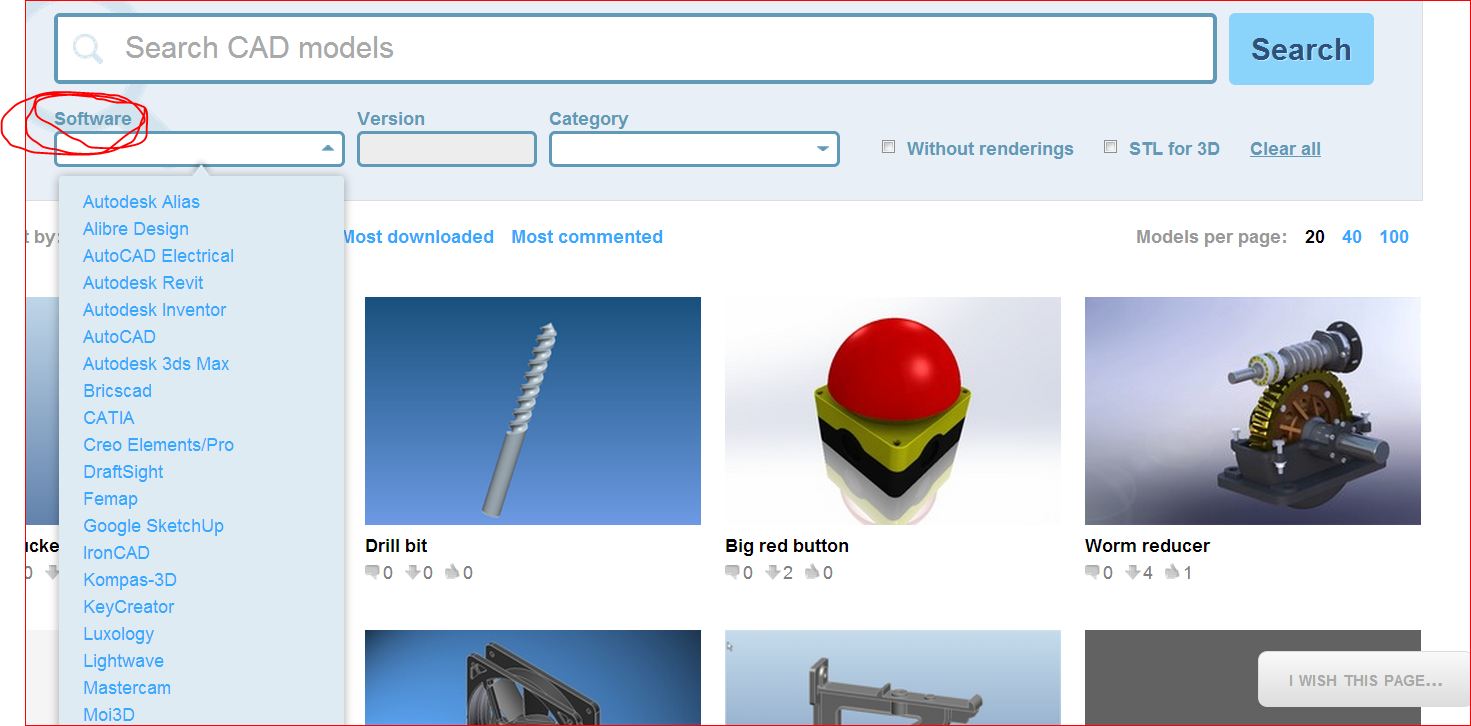Show 100 models per page
The width and height of the screenshot is (1471, 726).
(x=1394, y=237)
